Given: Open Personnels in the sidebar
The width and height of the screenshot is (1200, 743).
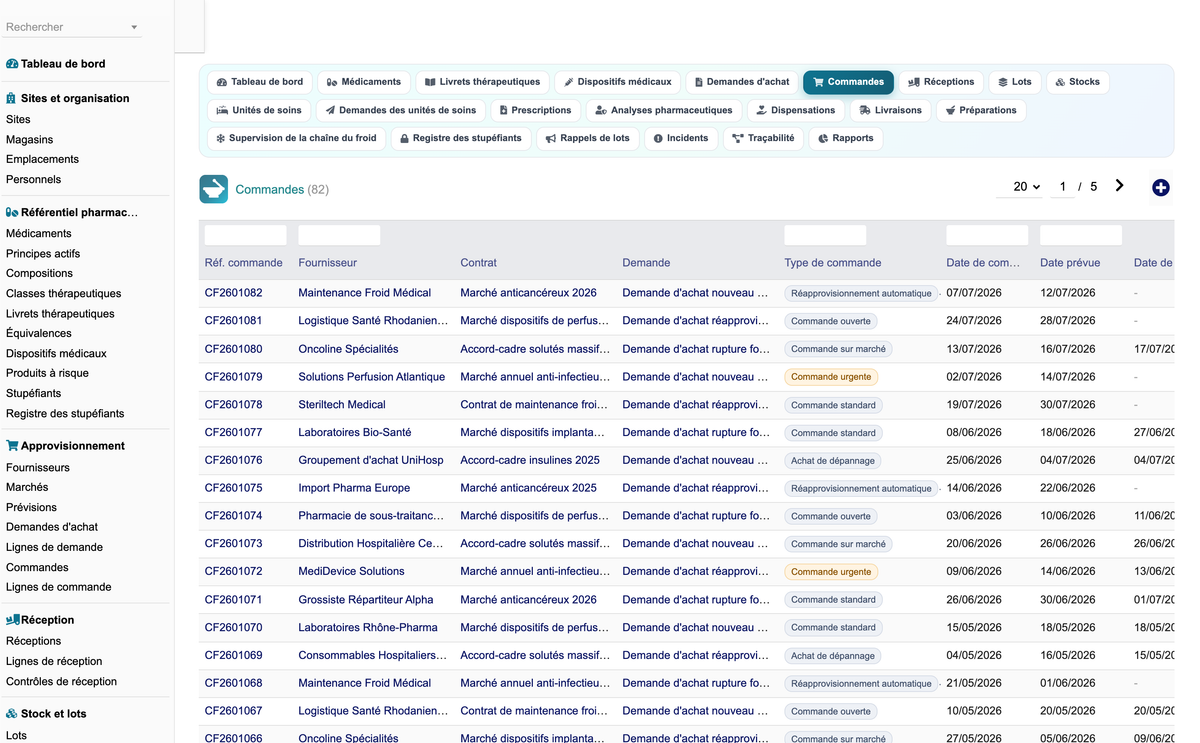Looking at the screenshot, I should [x=33, y=179].
